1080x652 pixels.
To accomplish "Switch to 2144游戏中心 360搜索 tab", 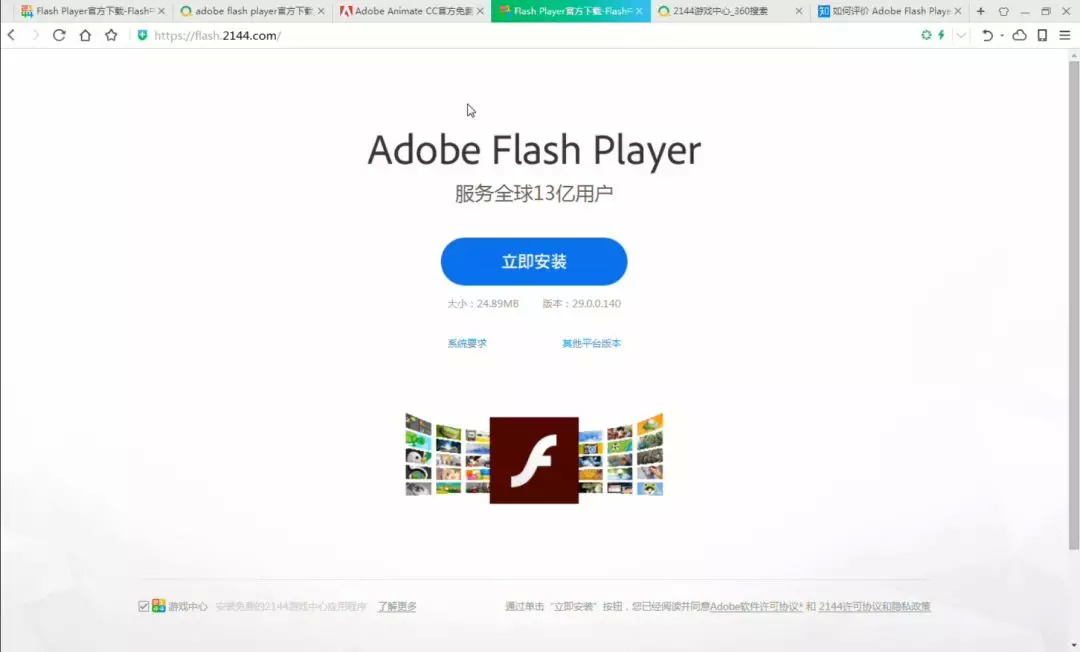I will (x=729, y=11).
